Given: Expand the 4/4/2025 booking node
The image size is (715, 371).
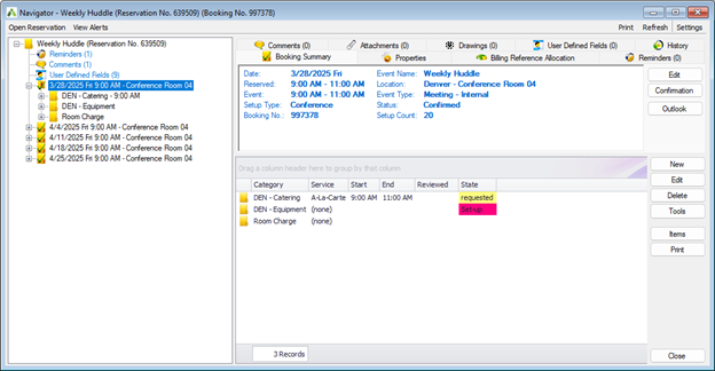Looking at the screenshot, I should 29,128.
